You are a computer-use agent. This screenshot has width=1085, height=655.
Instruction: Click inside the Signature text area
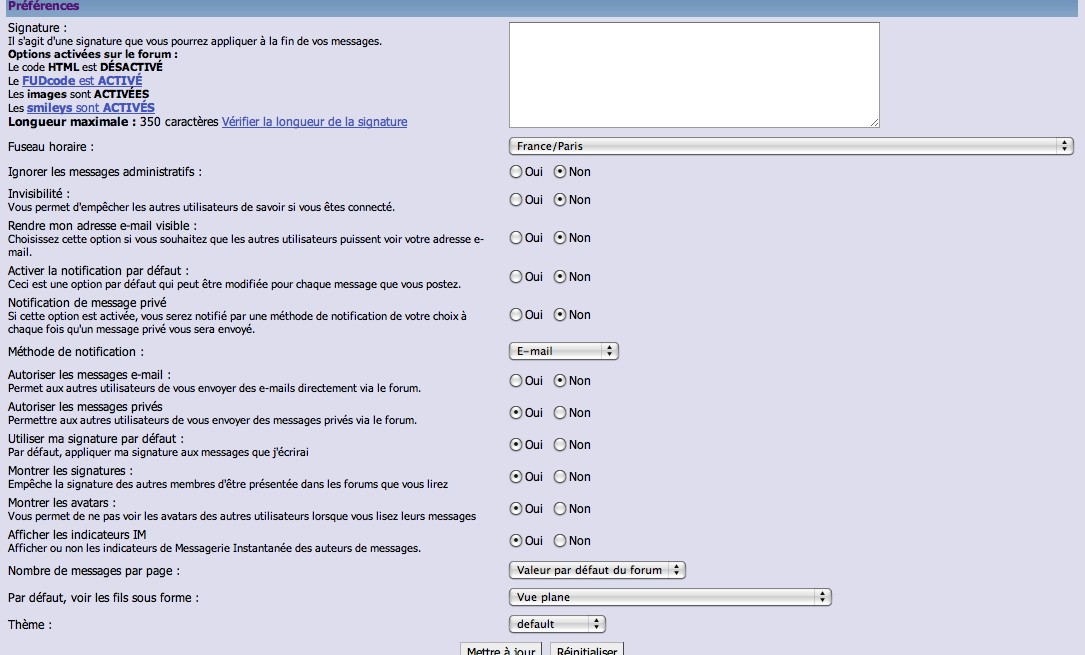point(694,75)
